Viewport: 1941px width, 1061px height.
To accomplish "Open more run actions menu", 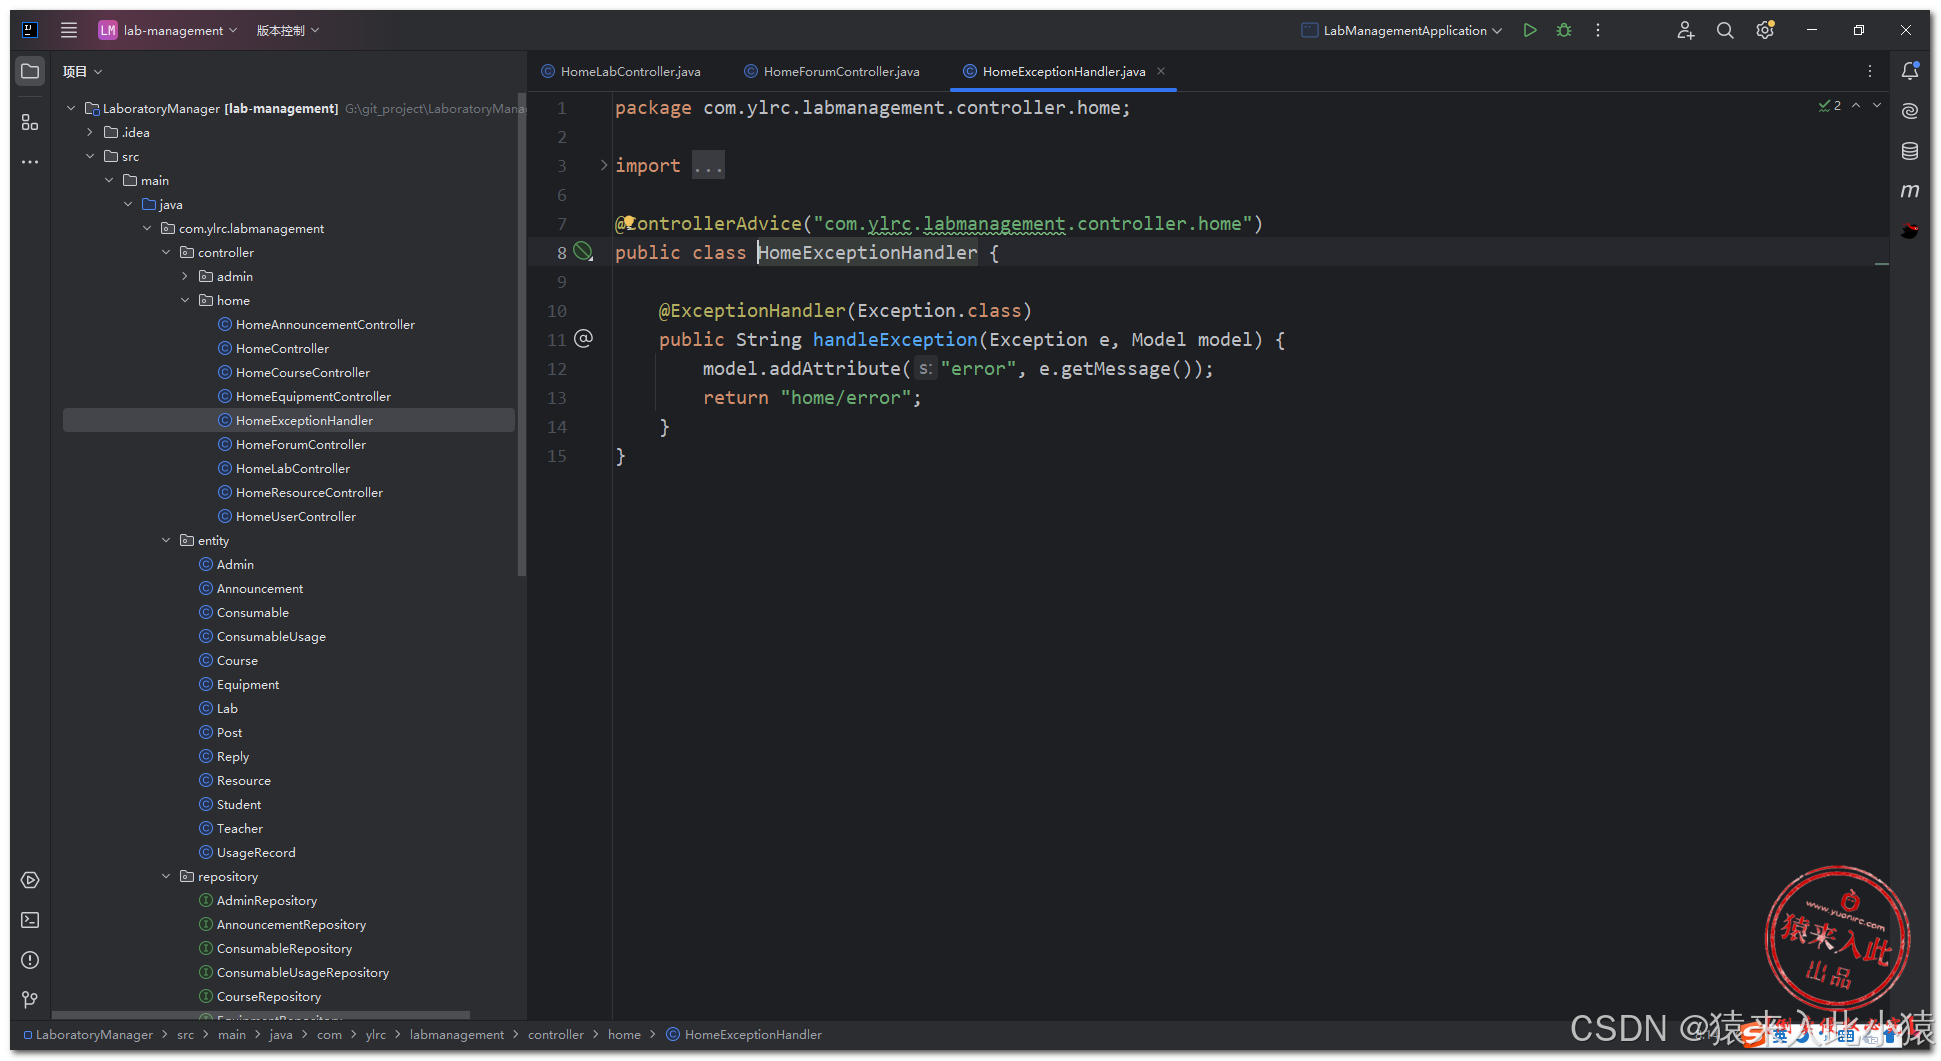I will click(1598, 30).
